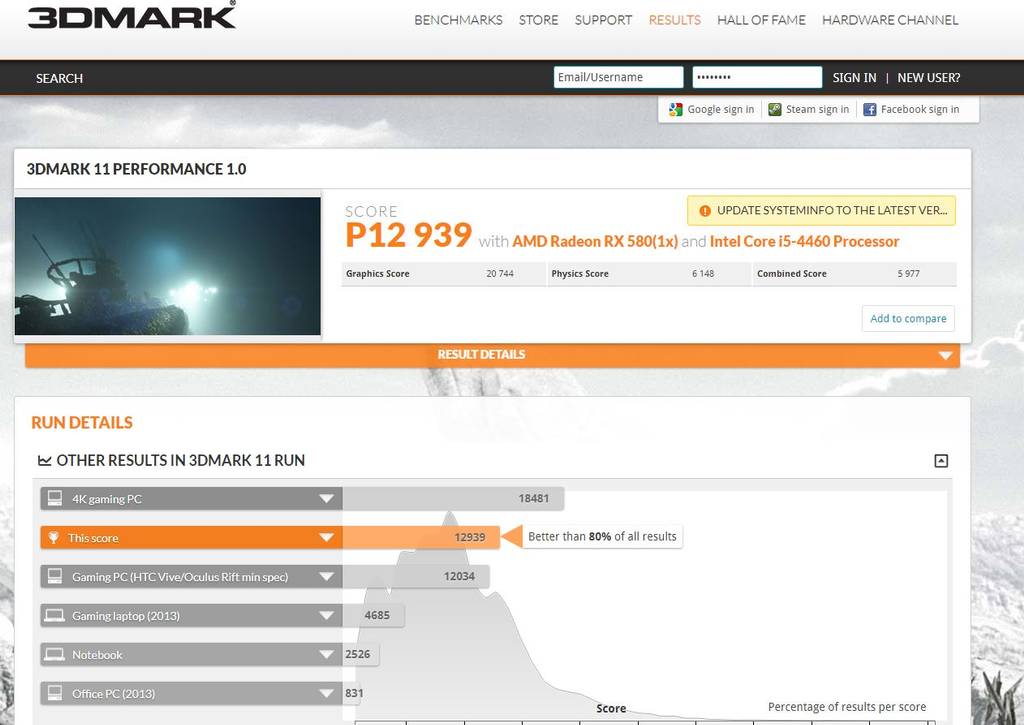Click the Sign In button

854,78
